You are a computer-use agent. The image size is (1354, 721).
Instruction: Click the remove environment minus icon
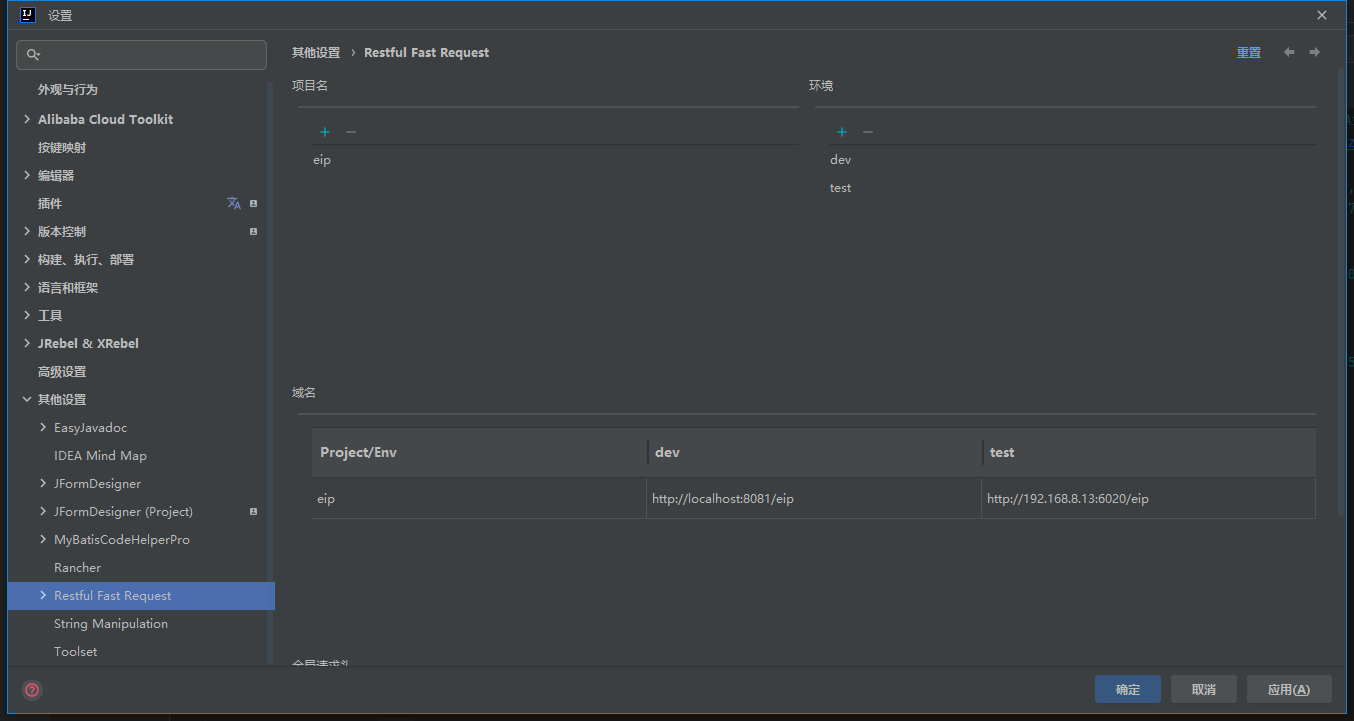click(868, 132)
